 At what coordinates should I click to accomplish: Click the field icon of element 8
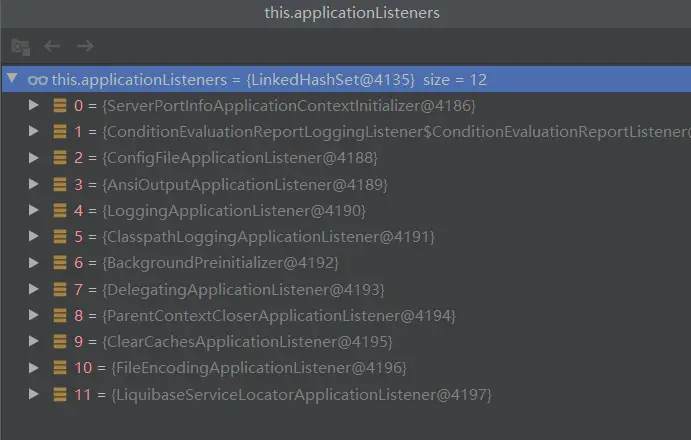(x=60, y=315)
